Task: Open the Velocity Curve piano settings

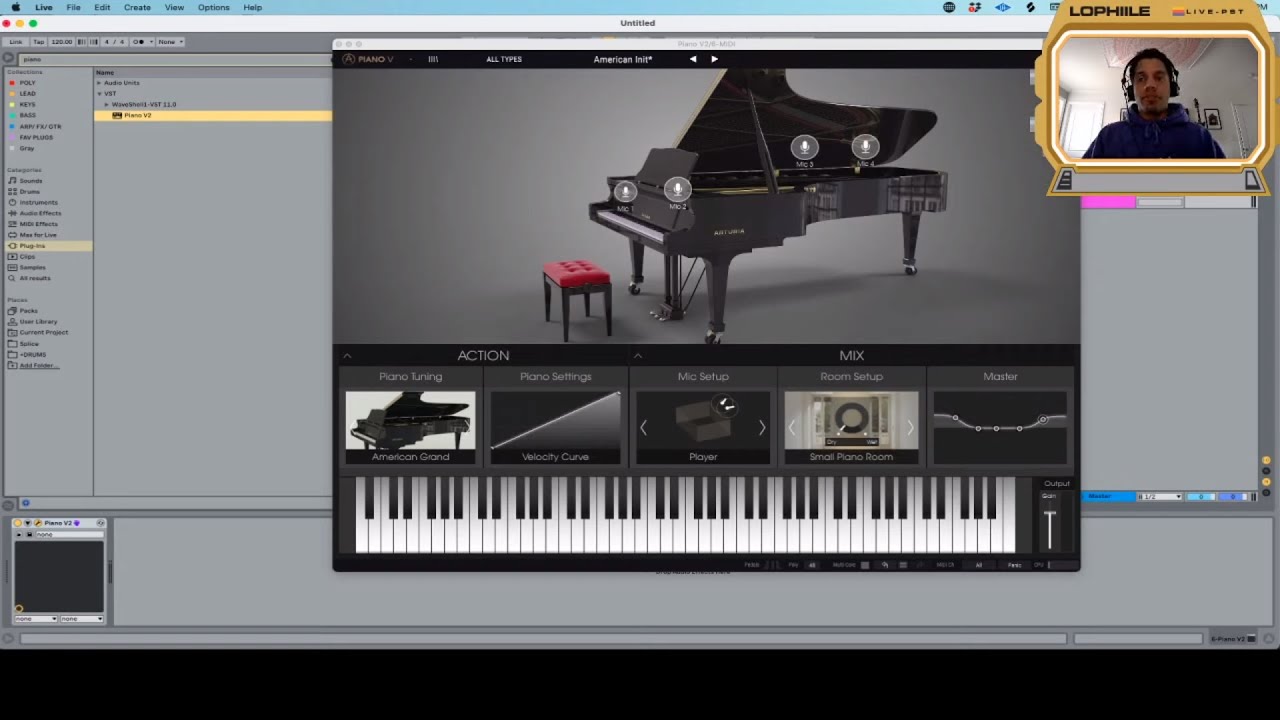Action: 555,428
